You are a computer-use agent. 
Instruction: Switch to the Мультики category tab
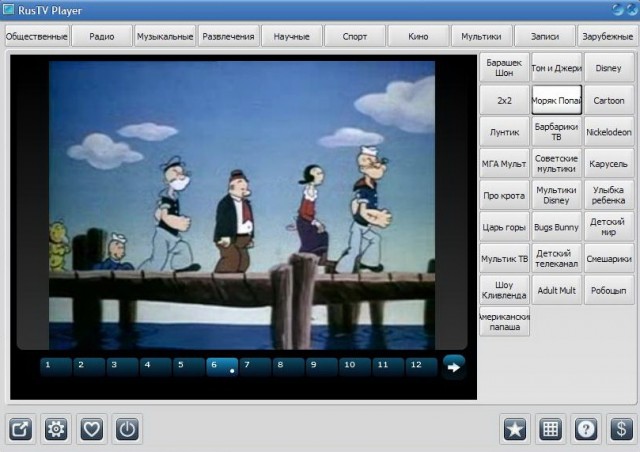pyautogui.click(x=481, y=37)
